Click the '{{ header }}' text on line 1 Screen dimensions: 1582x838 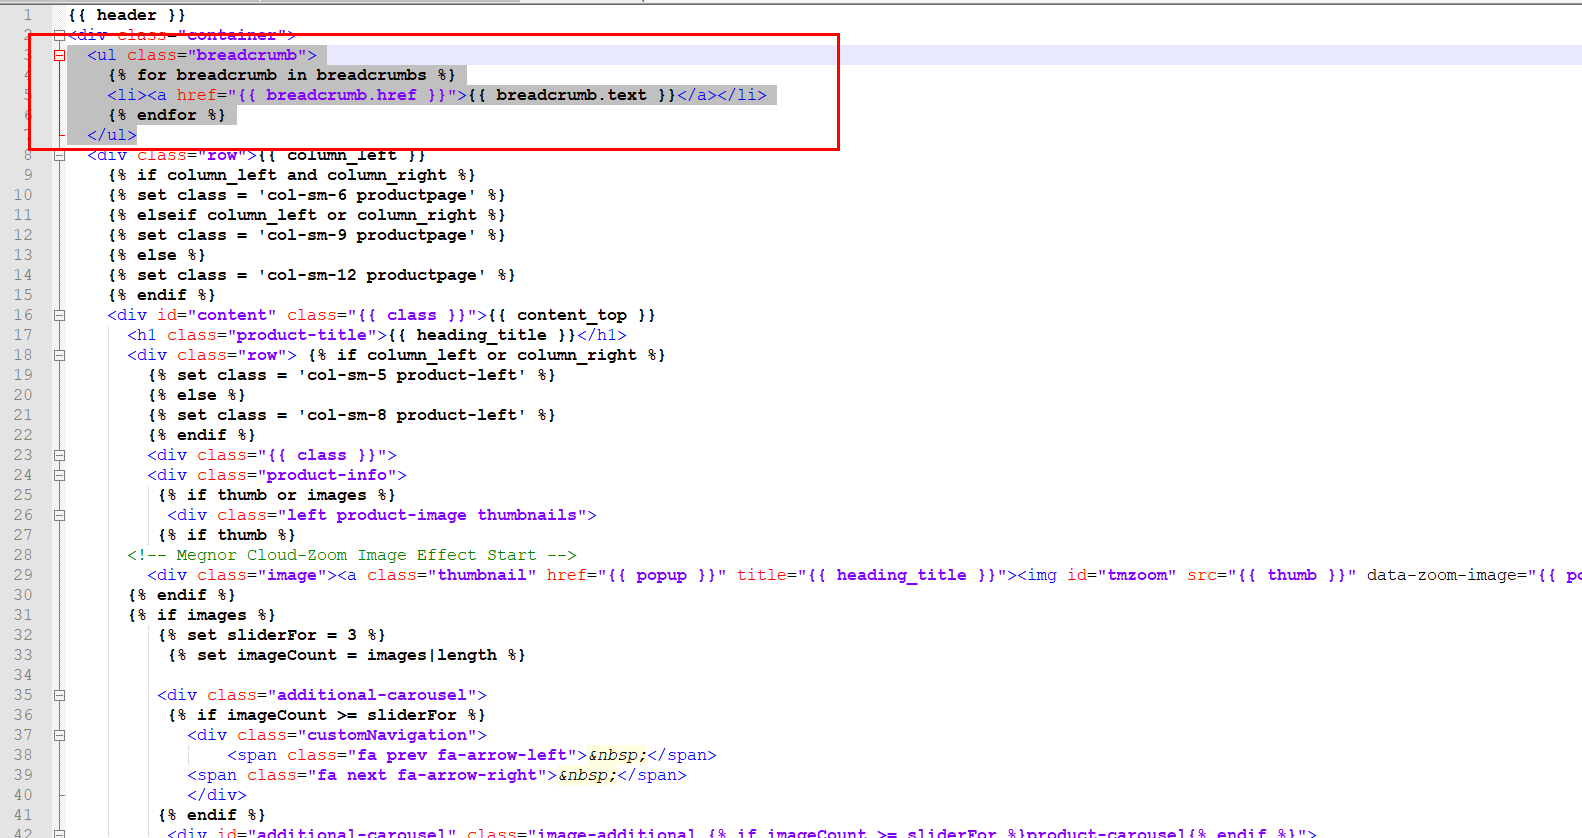click(127, 15)
